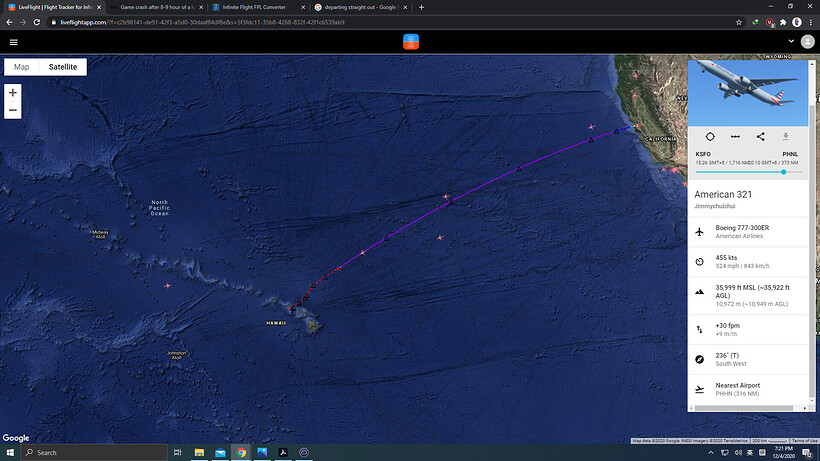Screen dimensions: 820x461
Task: Click the flight progress slider handle
Action: [x=783, y=172]
